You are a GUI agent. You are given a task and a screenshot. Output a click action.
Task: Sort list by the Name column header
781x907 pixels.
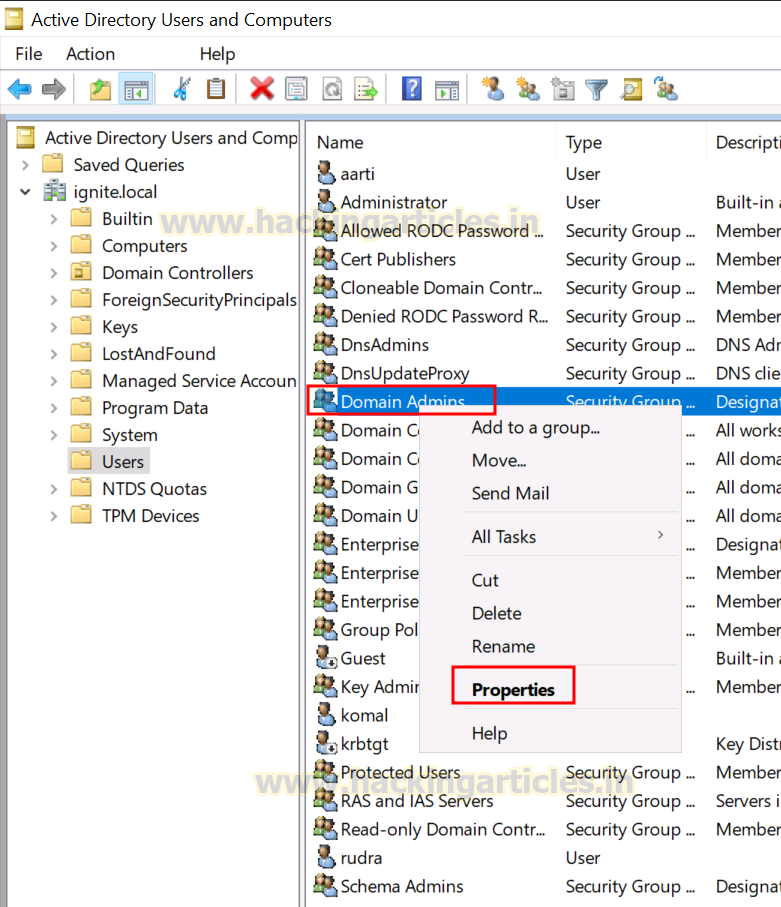pyautogui.click(x=340, y=142)
